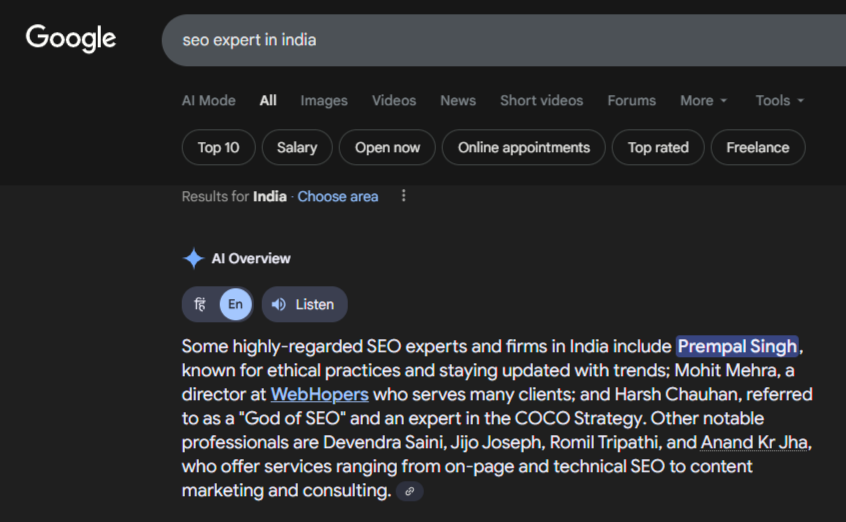Select the Freelance filter chip

tap(758, 147)
